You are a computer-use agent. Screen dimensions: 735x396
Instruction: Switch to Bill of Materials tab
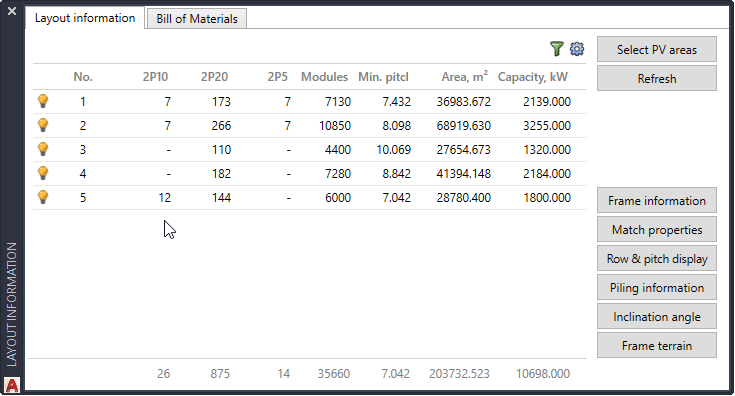click(x=196, y=19)
